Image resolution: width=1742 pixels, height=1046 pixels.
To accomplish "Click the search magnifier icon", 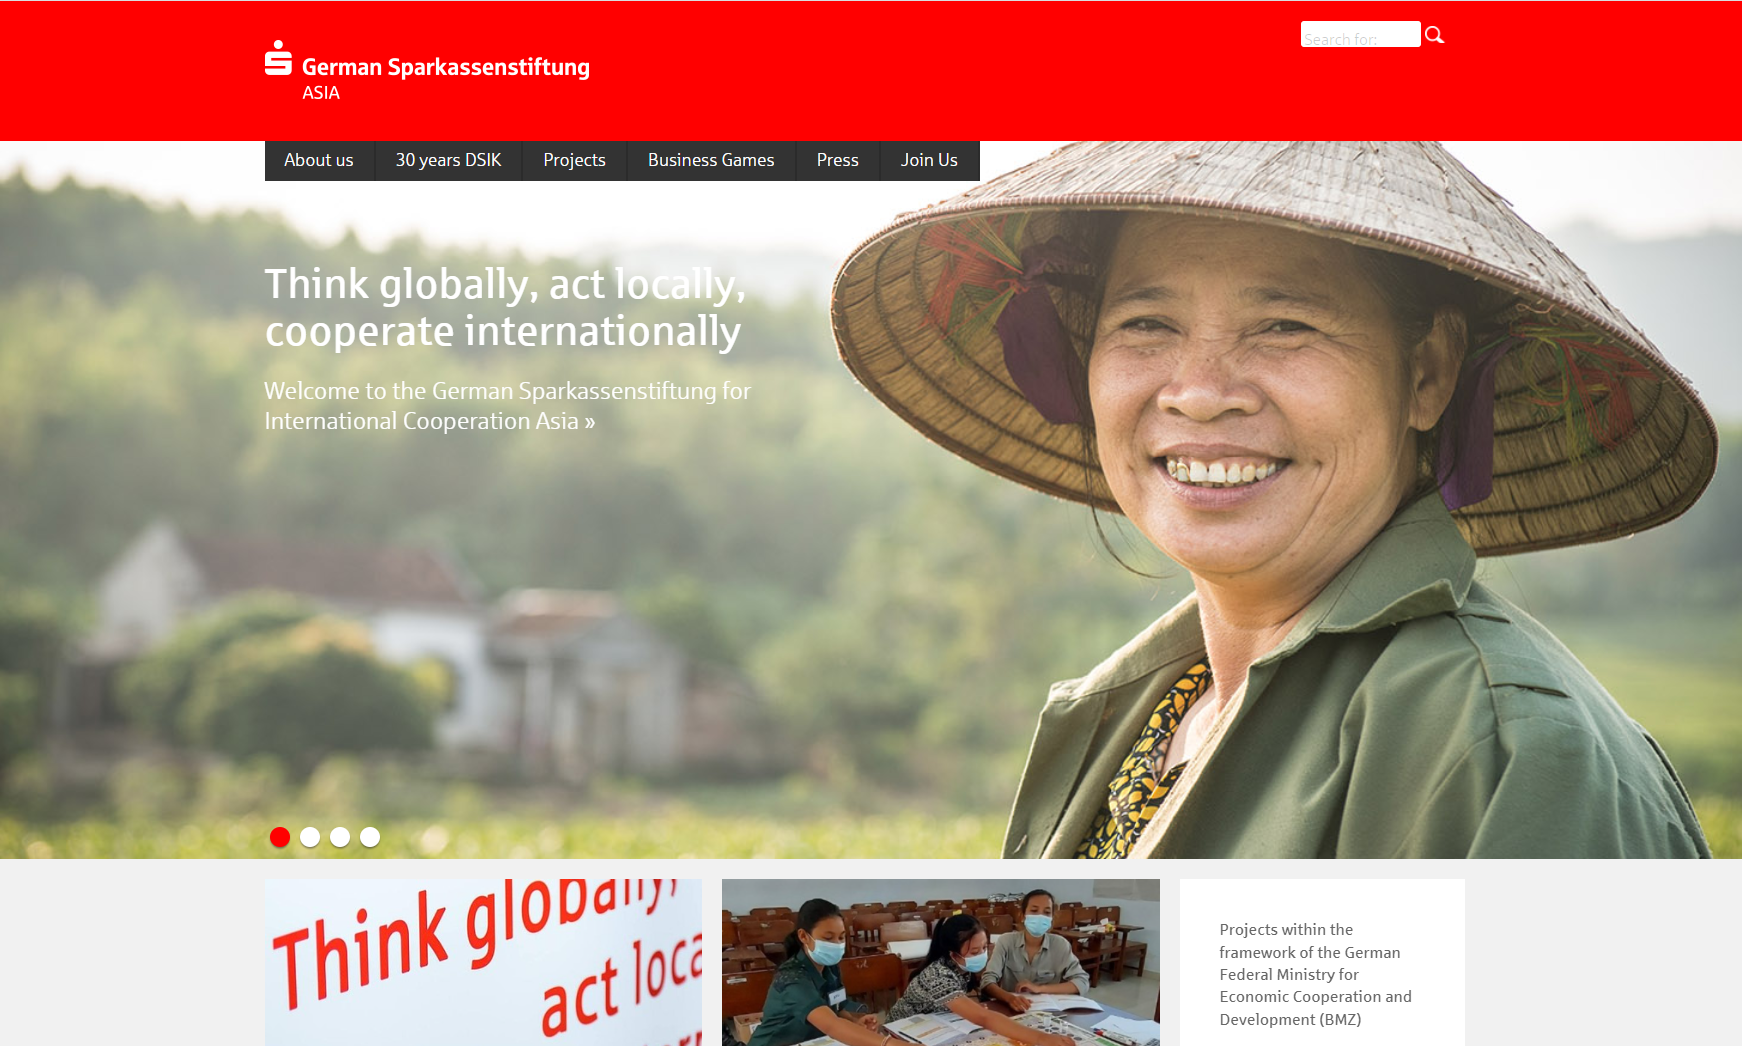I will (x=1434, y=35).
